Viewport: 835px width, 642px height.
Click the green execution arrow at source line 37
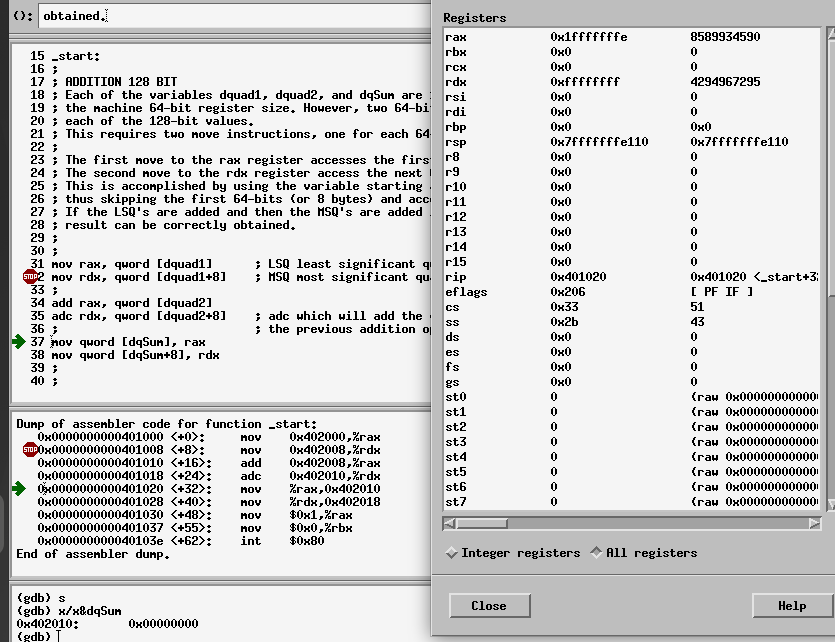[x=19, y=342]
